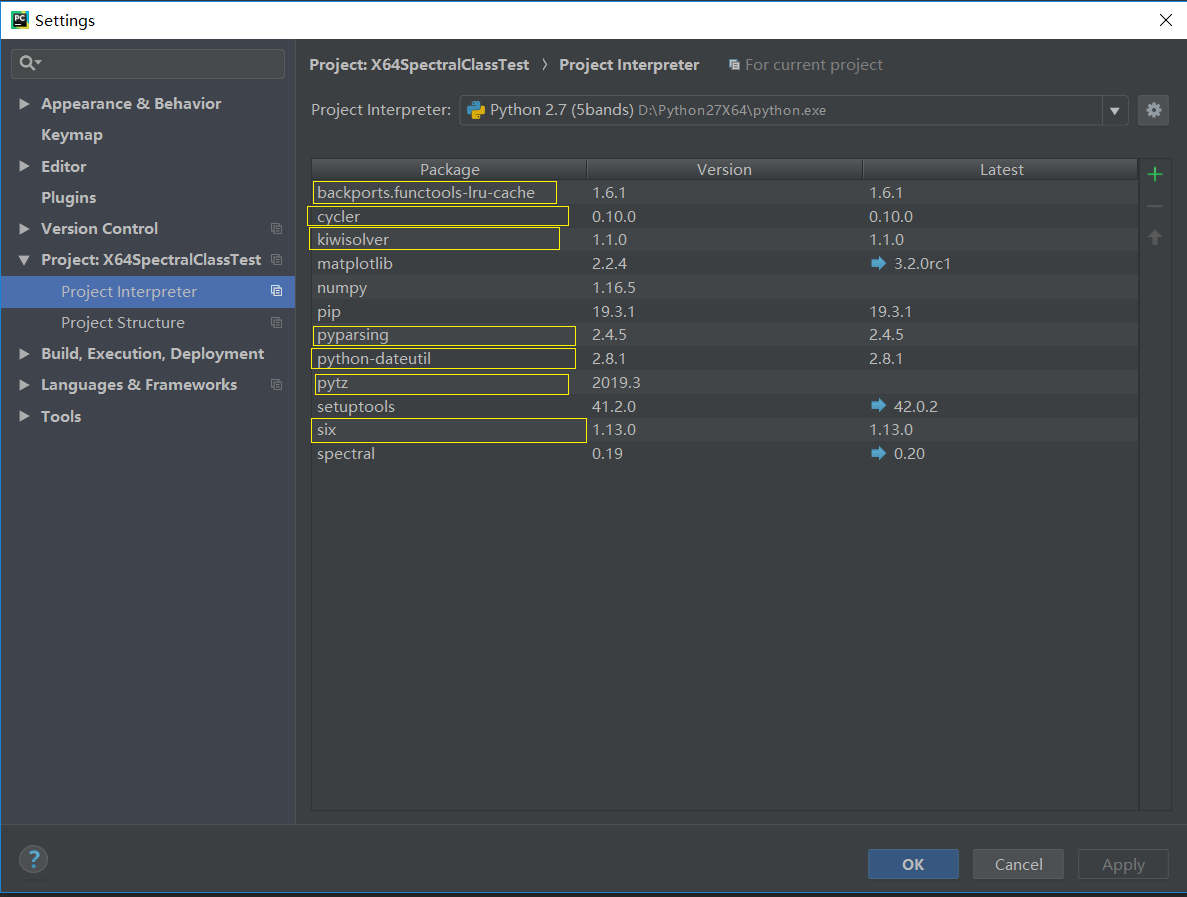Click the upgrade arrow next to 42.0.2

click(x=878, y=406)
